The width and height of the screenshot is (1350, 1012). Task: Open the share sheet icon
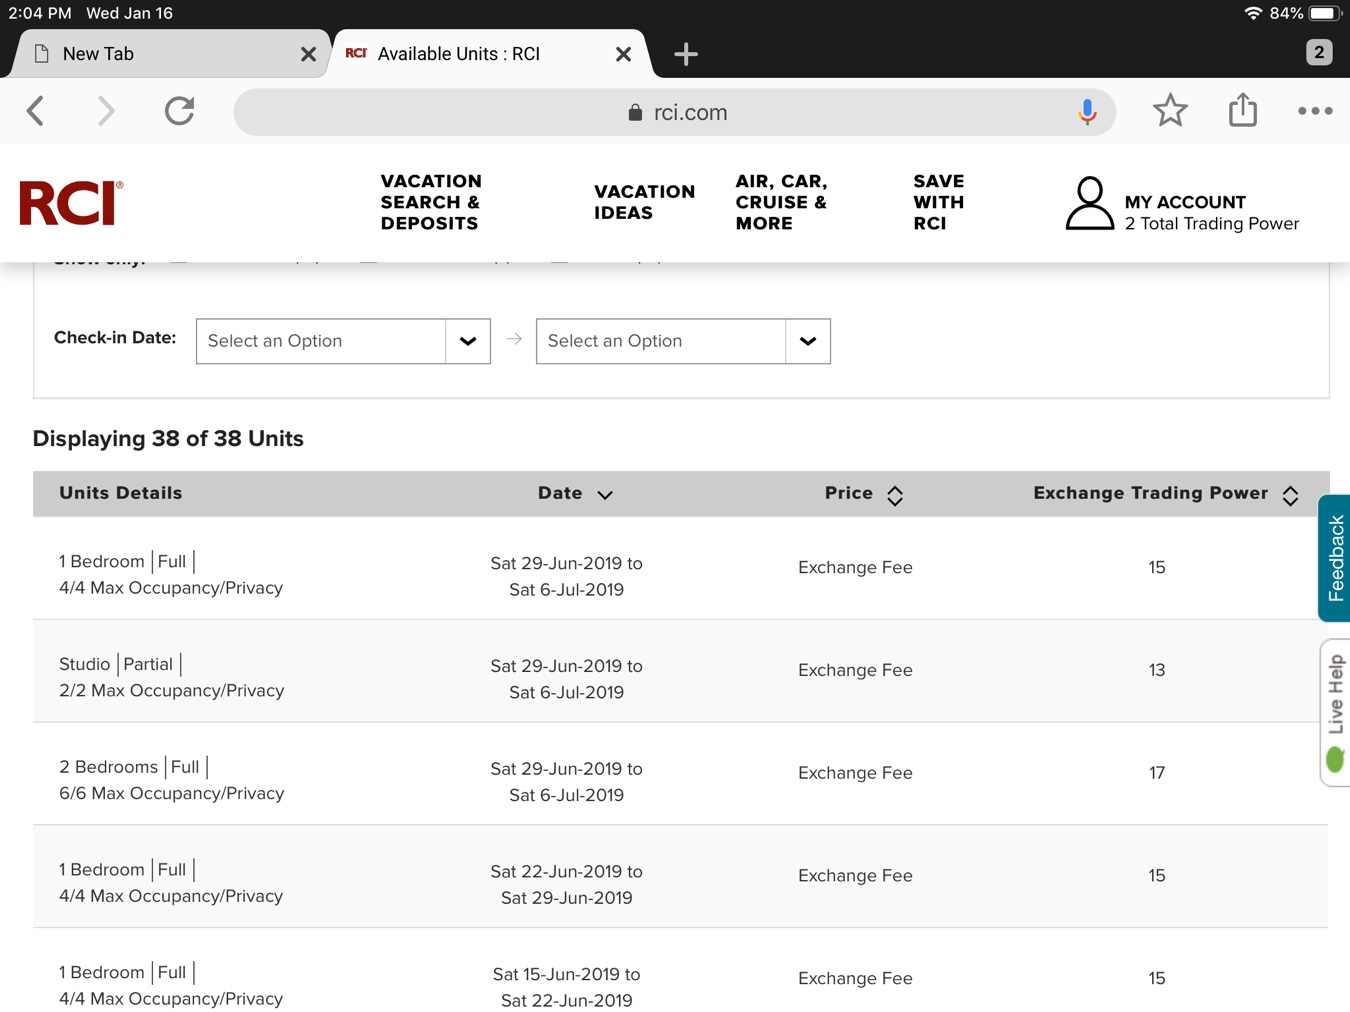[1242, 111]
